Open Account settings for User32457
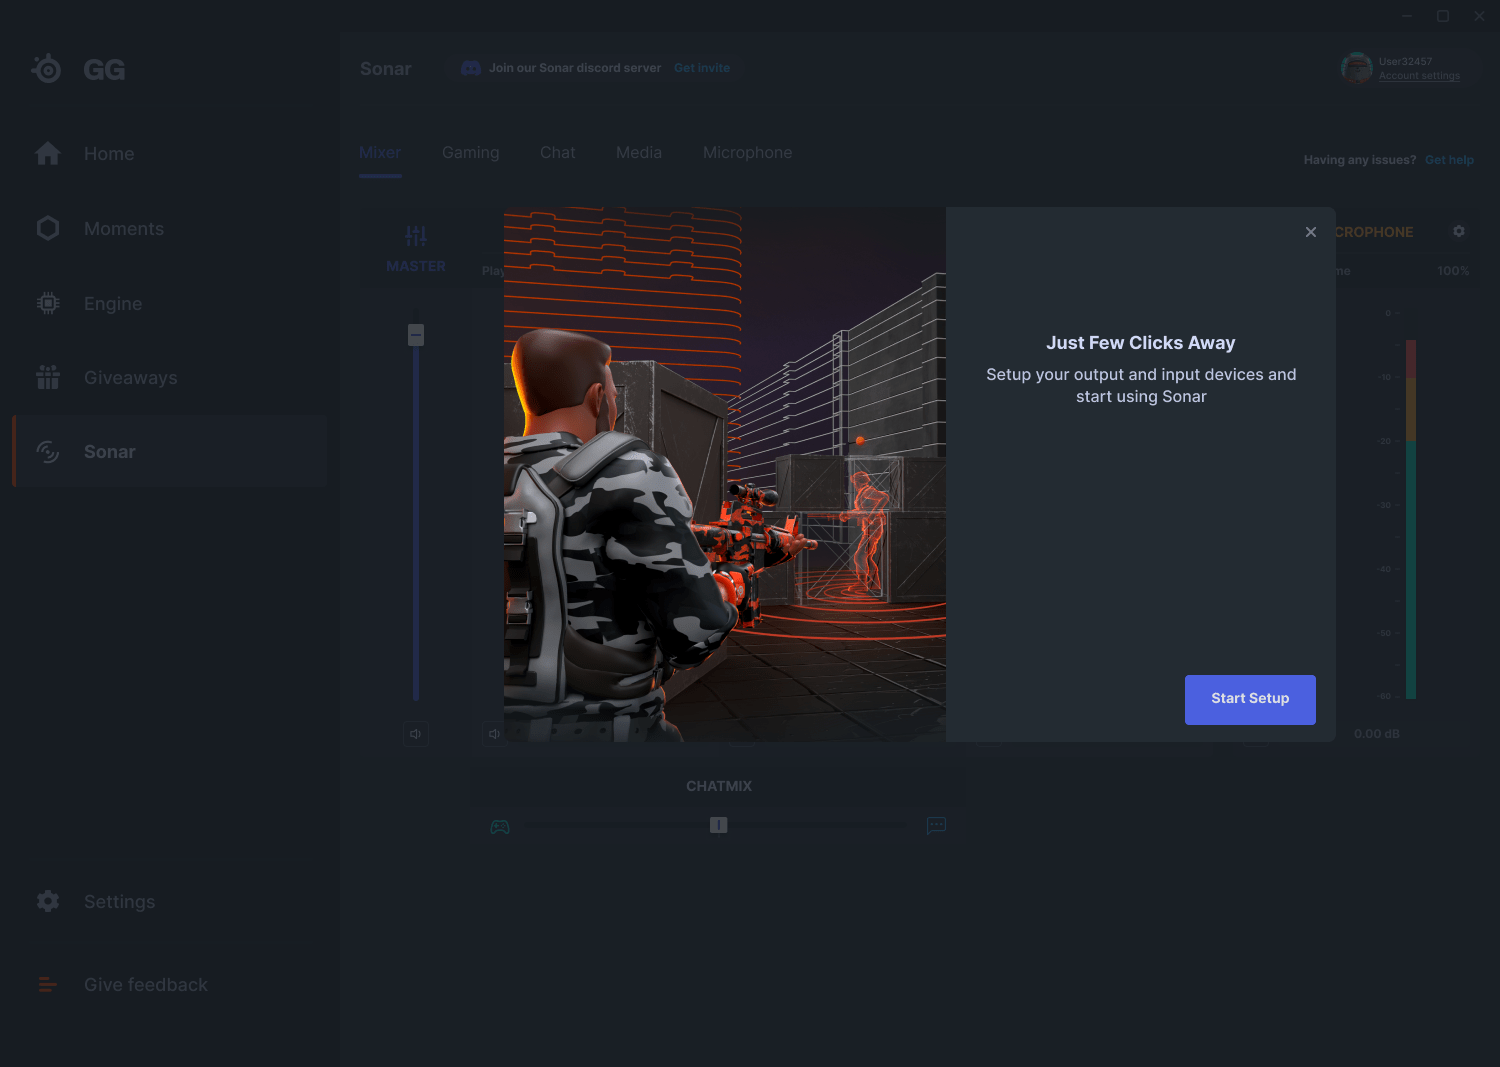This screenshot has width=1500, height=1067. click(x=1419, y=75)
